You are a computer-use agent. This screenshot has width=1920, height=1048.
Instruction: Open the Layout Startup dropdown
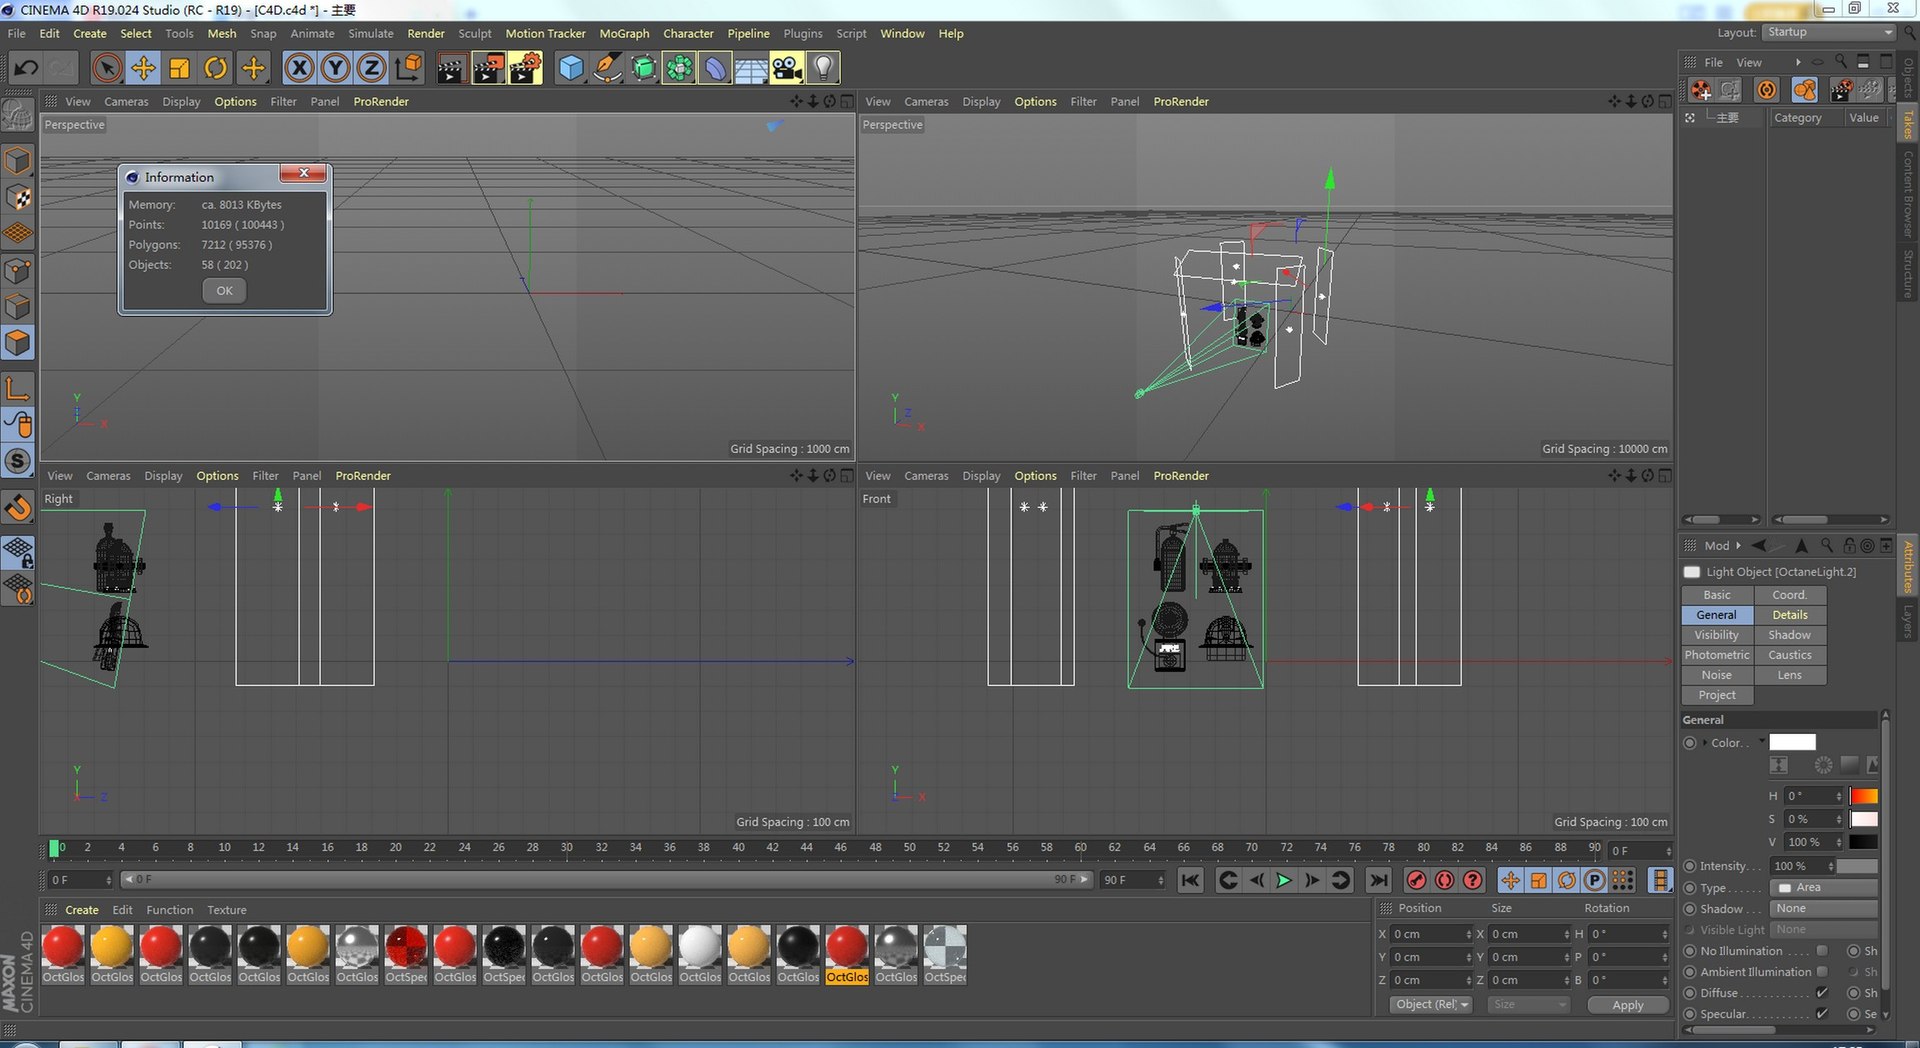[1829, 32]
